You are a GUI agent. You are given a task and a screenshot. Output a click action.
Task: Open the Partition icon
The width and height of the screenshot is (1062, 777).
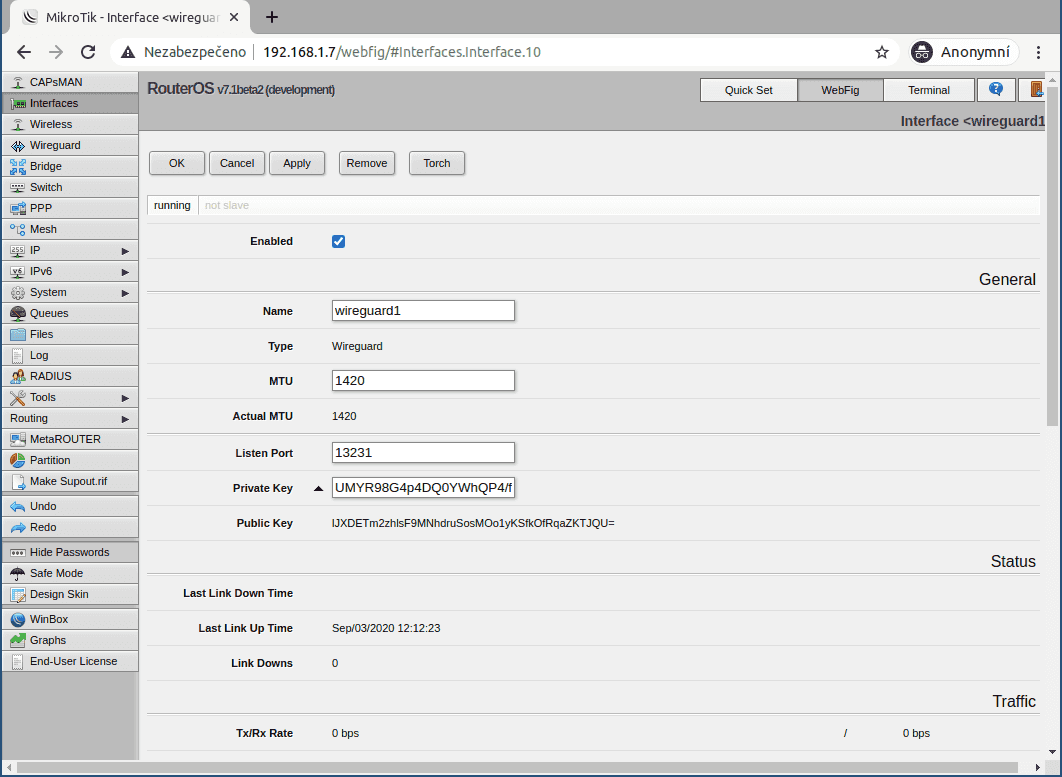coord(18,460)
